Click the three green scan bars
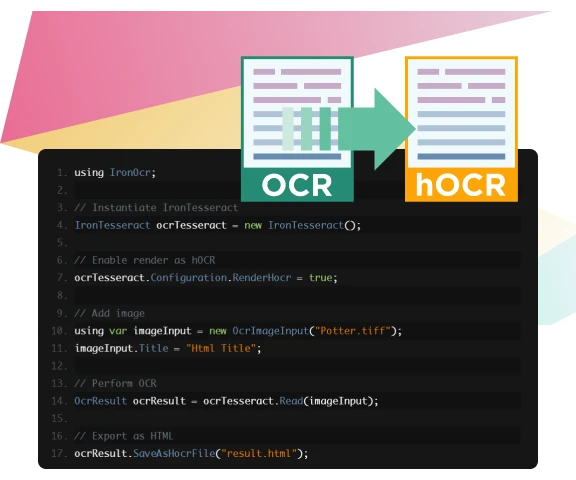Viewport: 576px width, 480px height. tap(306, 129)
